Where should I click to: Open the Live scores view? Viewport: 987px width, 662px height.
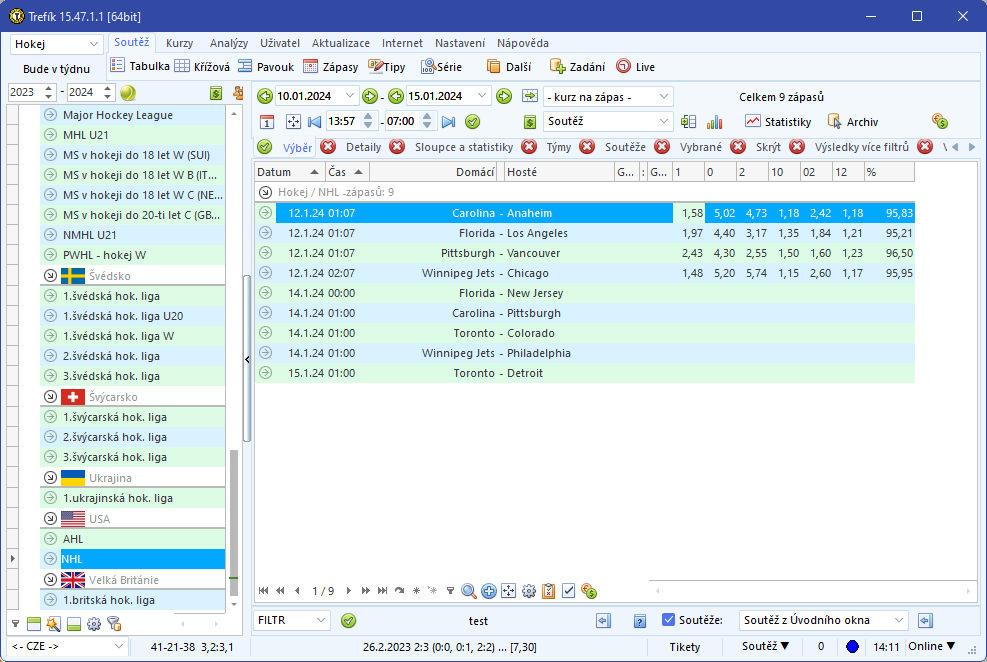[x=636, y=66]
